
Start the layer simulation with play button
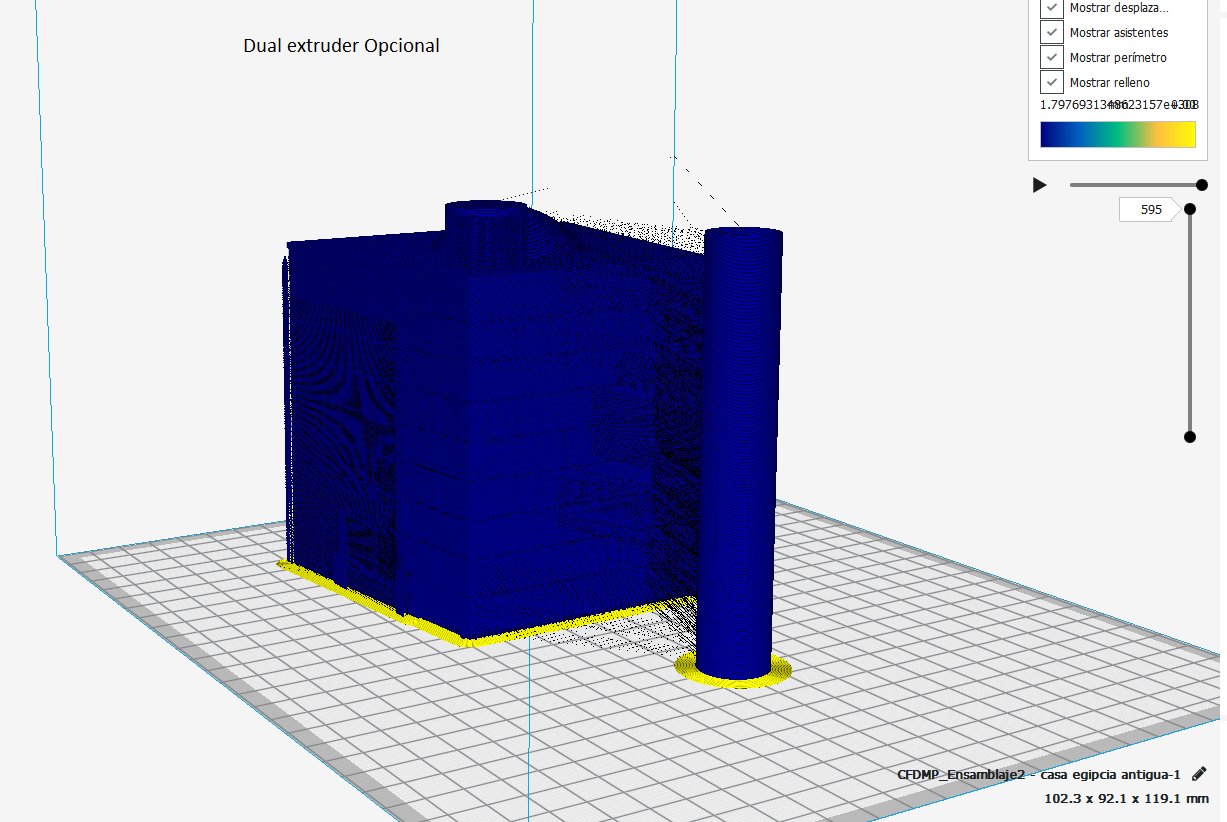1040,185
